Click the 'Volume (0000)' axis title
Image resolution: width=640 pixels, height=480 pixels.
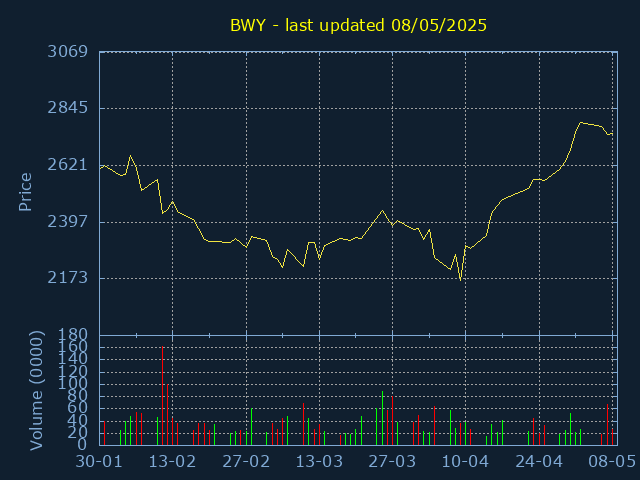[36, 391]
